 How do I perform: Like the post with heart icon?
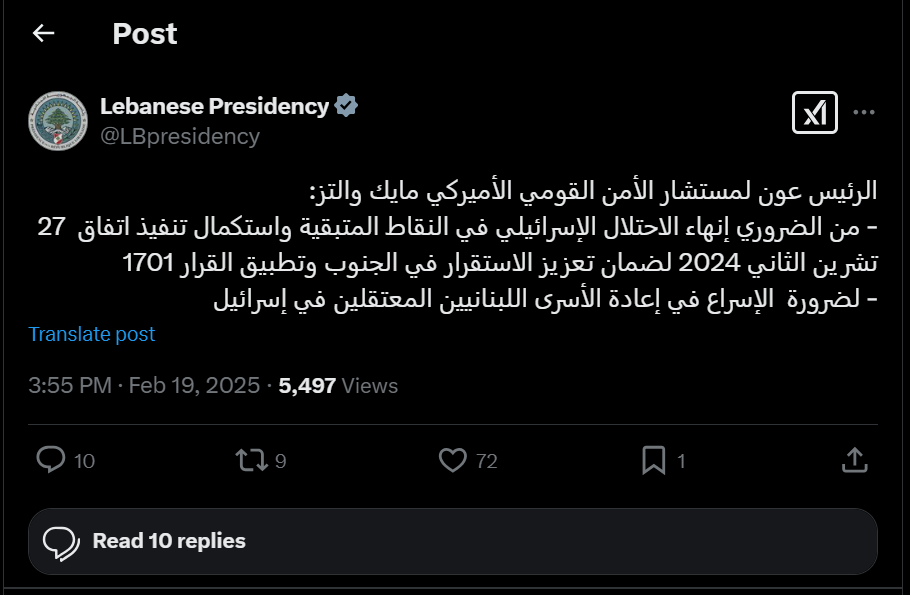pyautogui.click(x=453, y=460)
